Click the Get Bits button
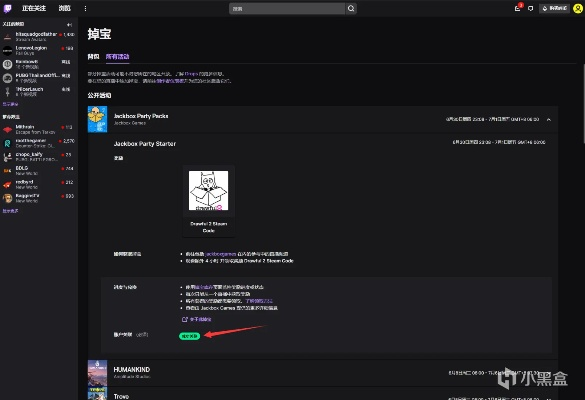The image size is (585, 400). pyautogui.click(x=554, y=8)
